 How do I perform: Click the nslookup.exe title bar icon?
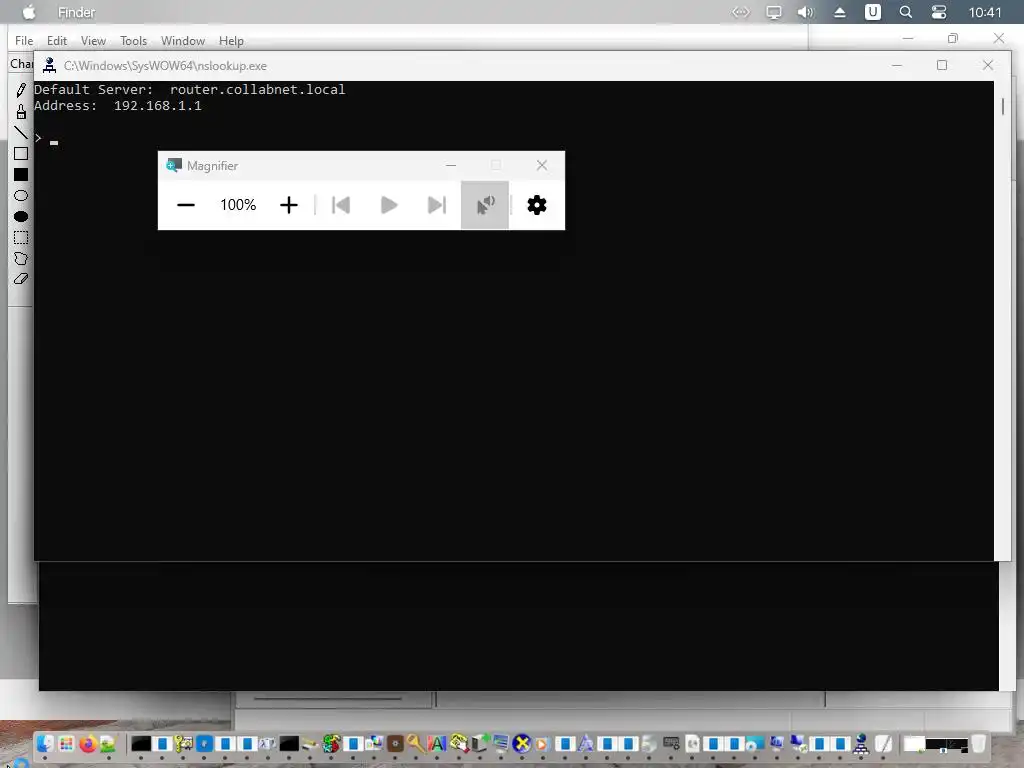coord(50,65)
